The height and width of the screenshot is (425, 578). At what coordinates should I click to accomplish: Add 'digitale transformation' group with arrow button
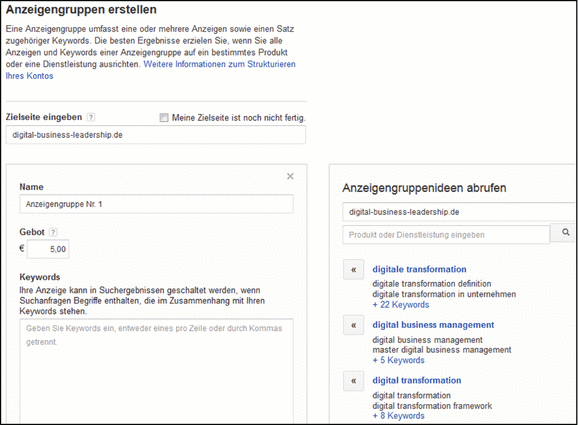pyautogui.click(x=354, y=270)
